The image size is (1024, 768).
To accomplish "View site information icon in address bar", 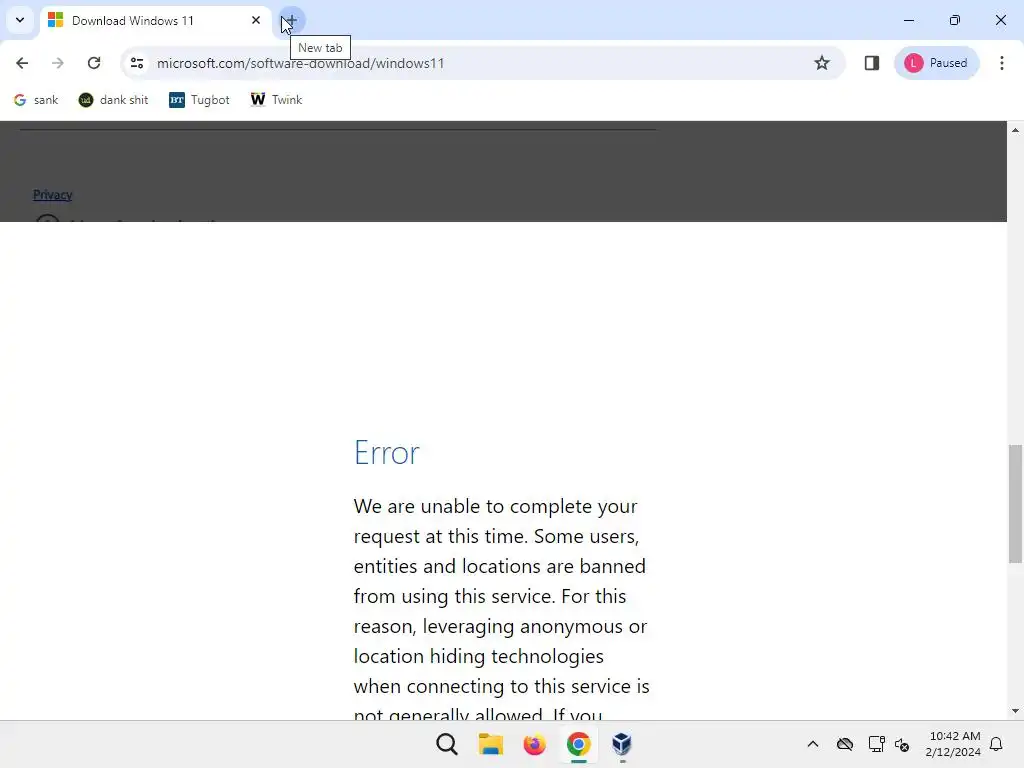I will coord(137,63).
